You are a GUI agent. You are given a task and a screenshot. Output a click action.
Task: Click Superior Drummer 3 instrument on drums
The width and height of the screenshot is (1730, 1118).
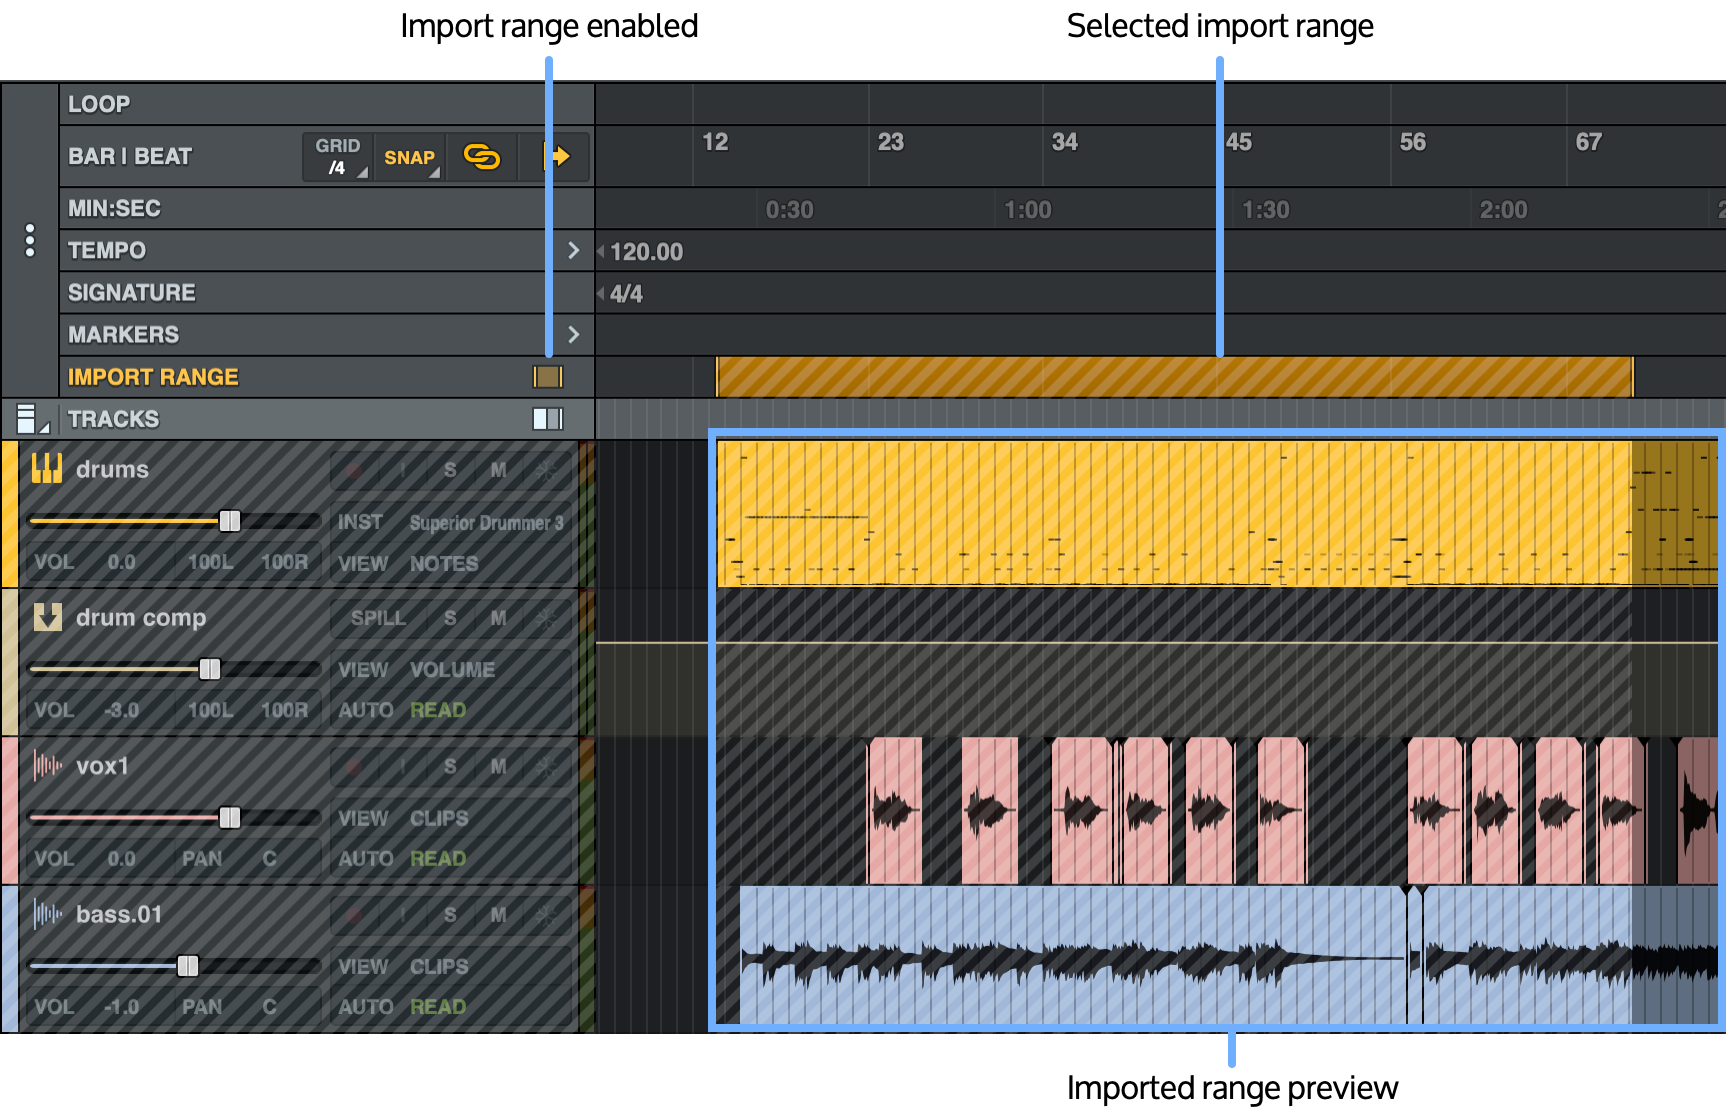coord(486,522)
